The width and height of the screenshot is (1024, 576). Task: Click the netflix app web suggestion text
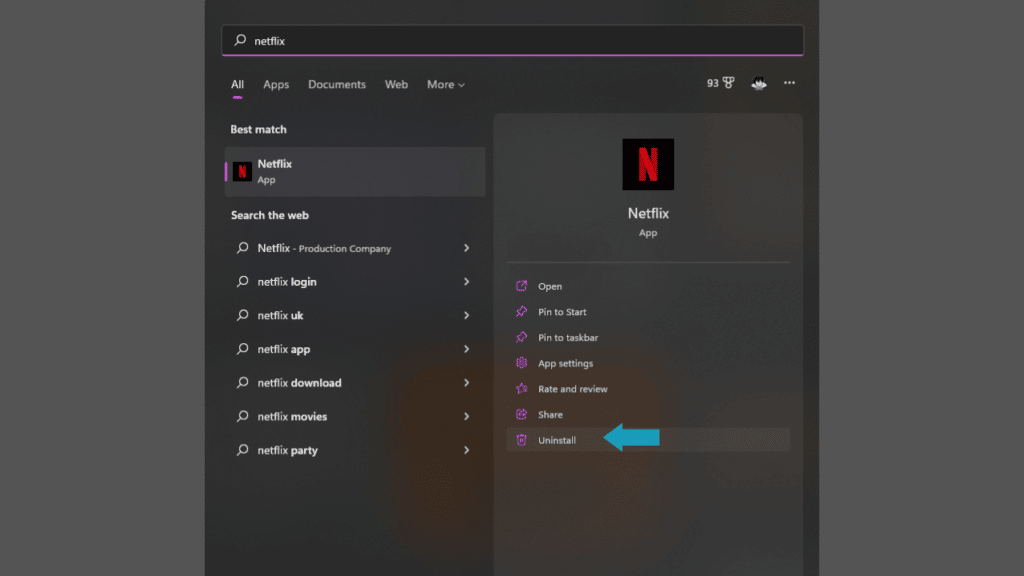tap(283, 349)
